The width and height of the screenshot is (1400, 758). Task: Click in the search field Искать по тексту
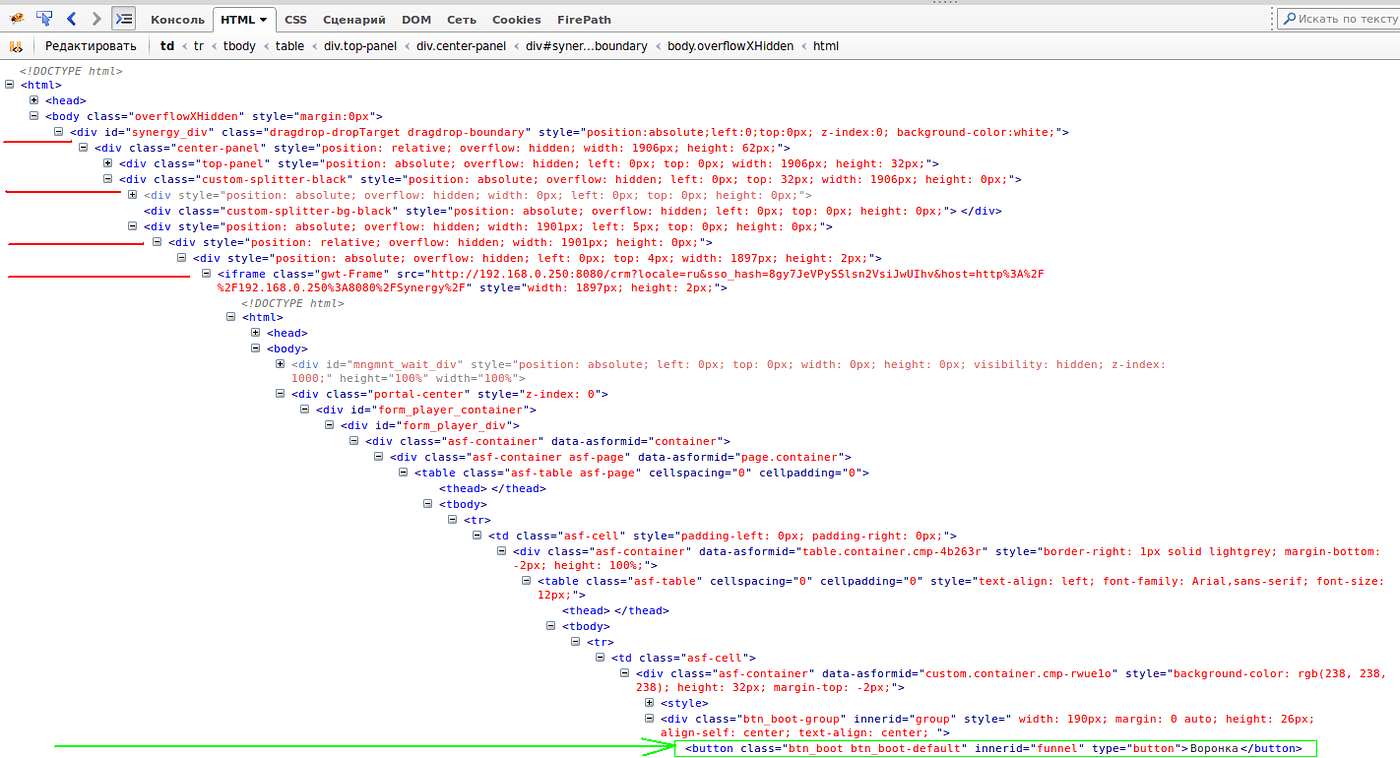coord(1342,19)
